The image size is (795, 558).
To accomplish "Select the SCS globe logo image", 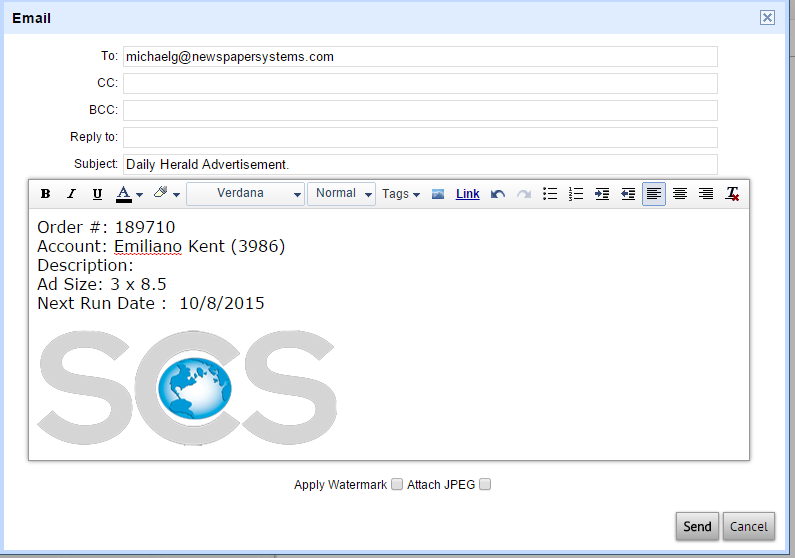I will pos(187,388).
